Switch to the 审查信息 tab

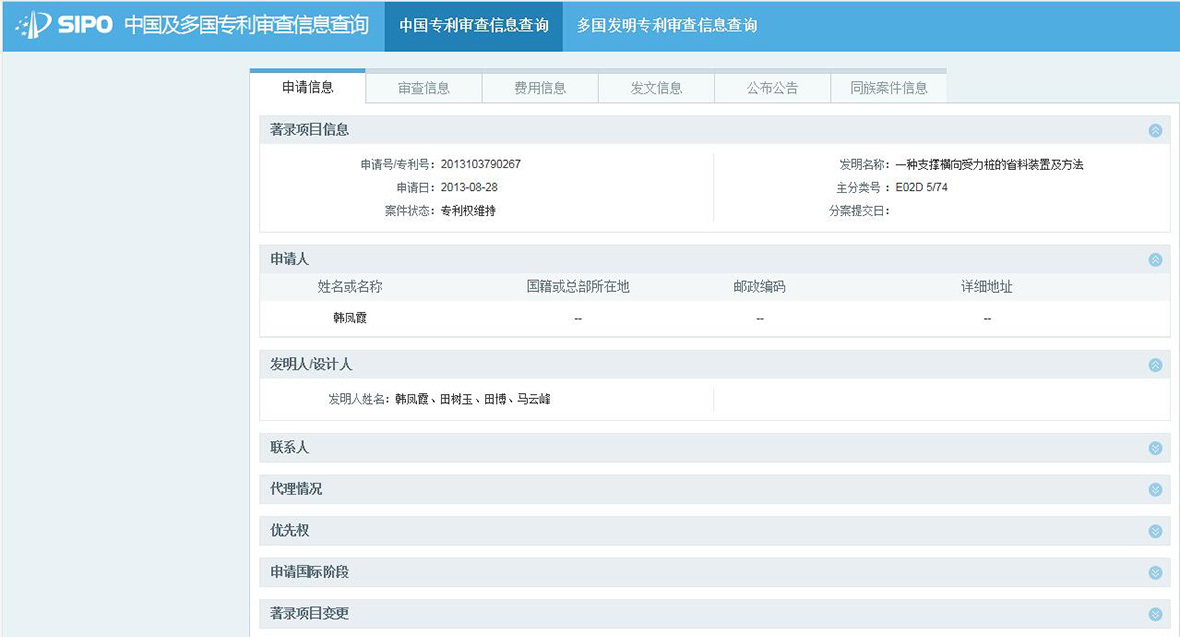424,88
